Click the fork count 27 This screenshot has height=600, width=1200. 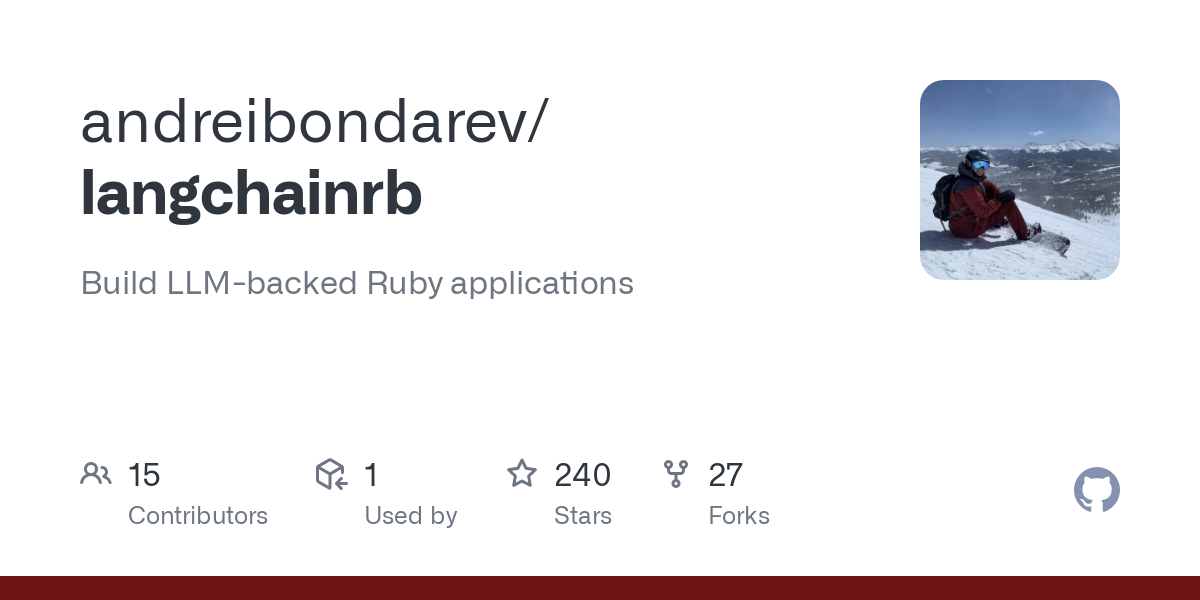point(725,475)
